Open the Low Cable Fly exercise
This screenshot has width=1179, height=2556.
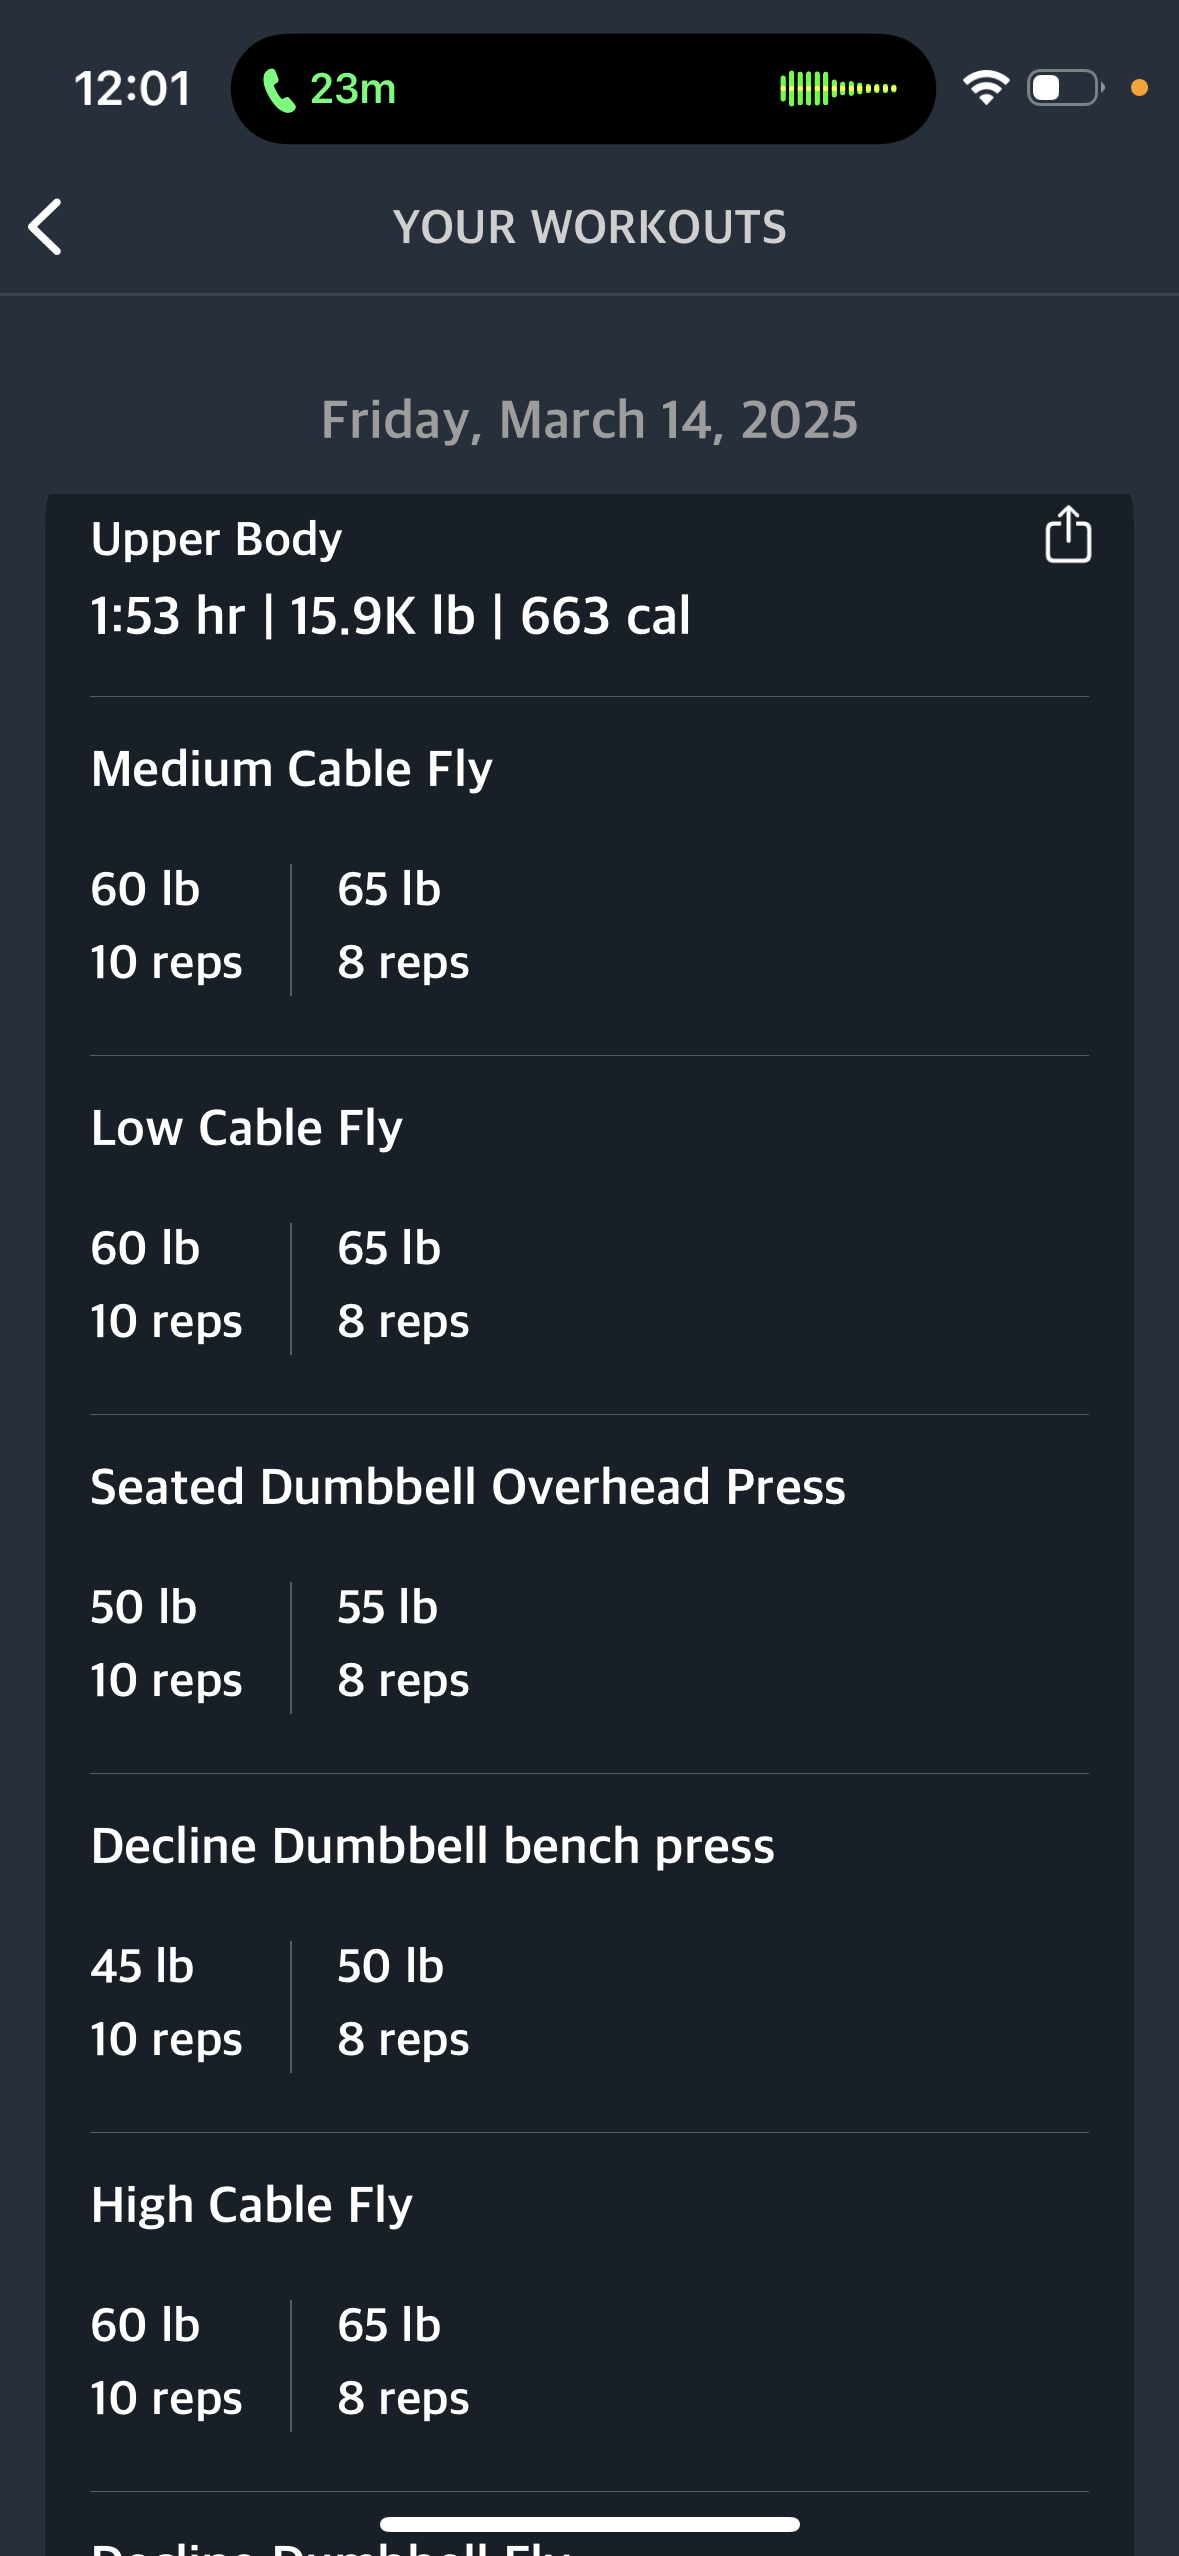tap(246, 1128)
